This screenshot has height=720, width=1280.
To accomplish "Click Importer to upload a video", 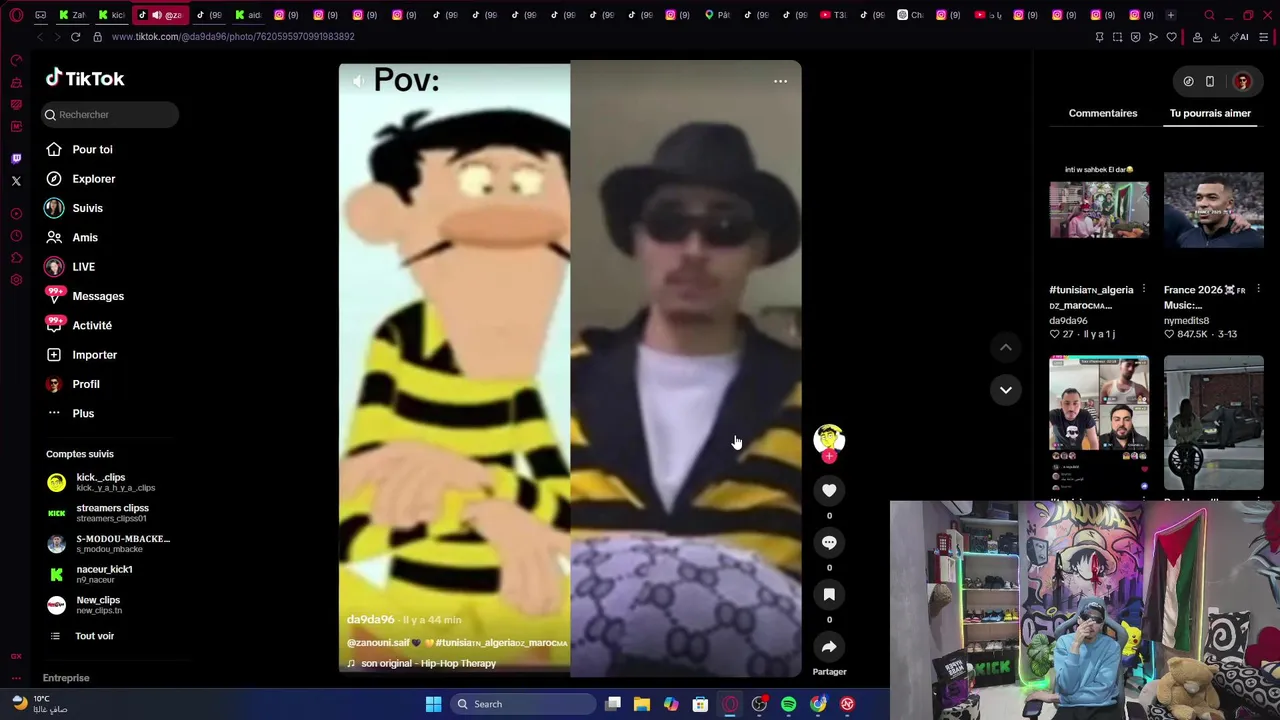I will pyautogui.click(x=81, y=355).
